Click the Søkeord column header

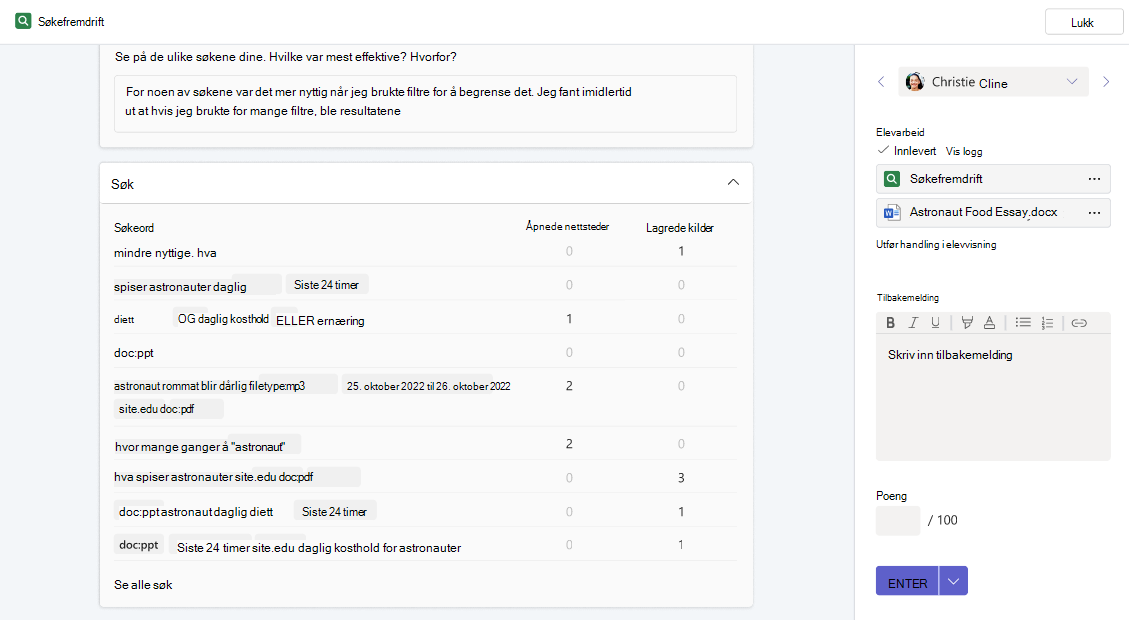(x=134, y=228)
